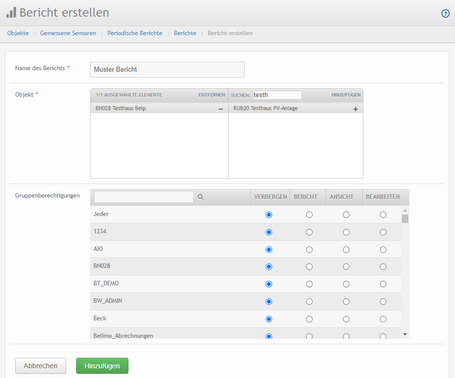The width and height of the screenshot is (455, 378).
Task: Select Verbergen for Belimo_Abrechnungen
Action: point(269,336)
